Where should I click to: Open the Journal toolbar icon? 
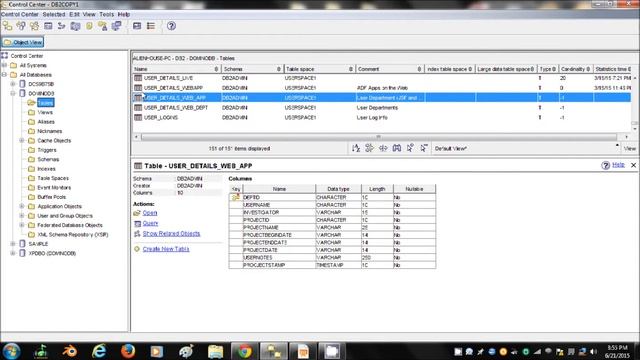coord(89,26)
